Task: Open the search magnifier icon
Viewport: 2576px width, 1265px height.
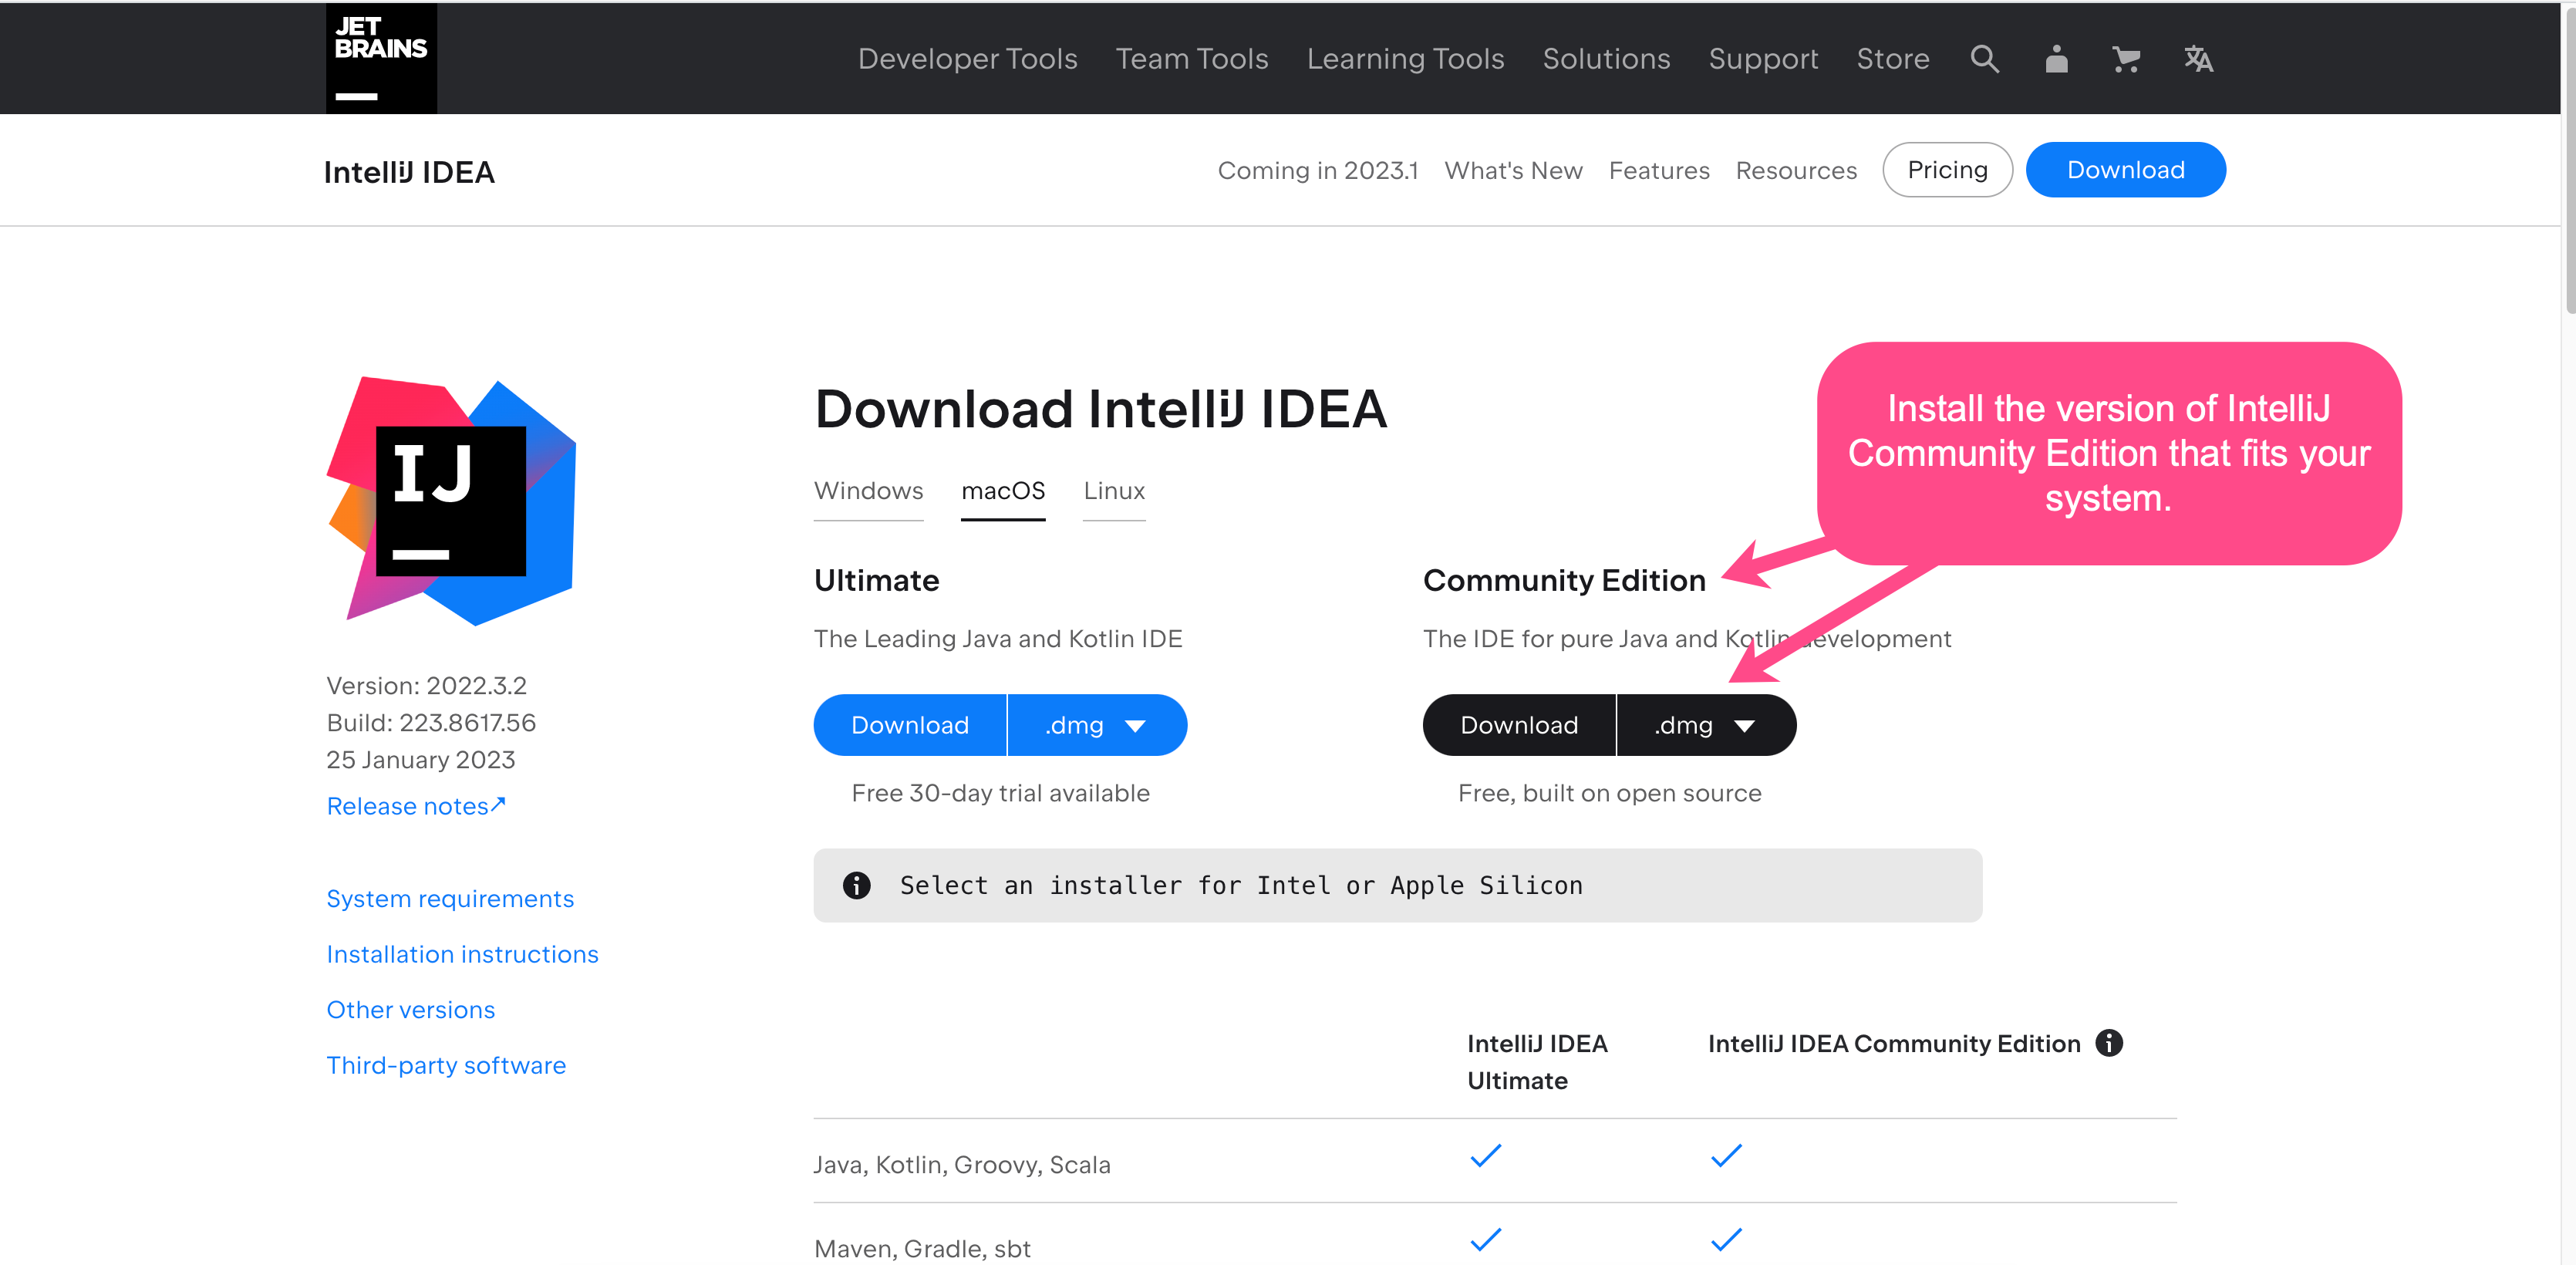Action: 1984,59
